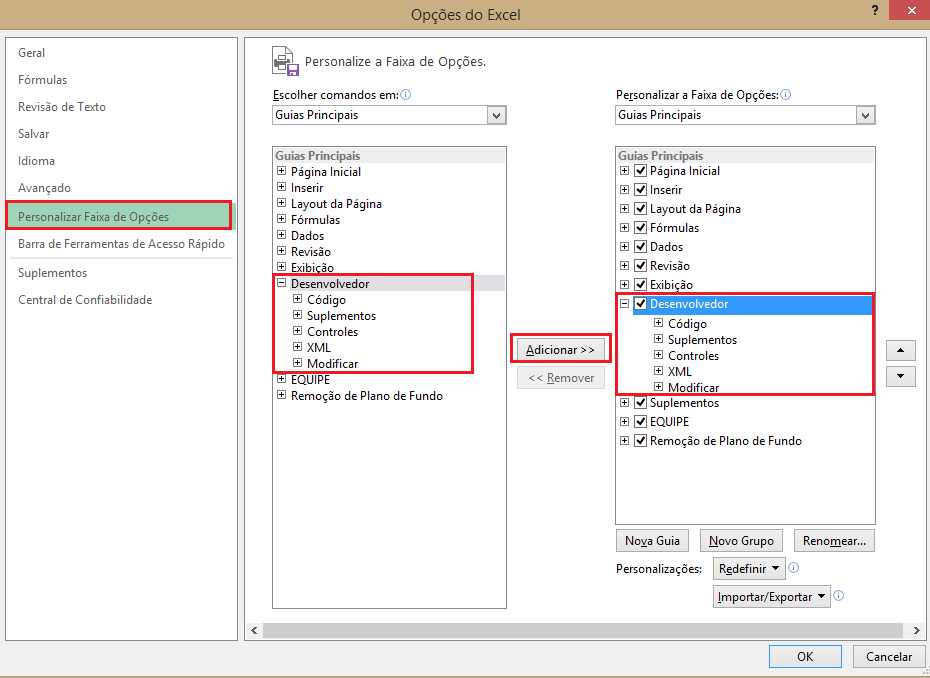Toggle the Revisão checkbox
Viewport: 930px width, 678px height.
click(641, 266)
